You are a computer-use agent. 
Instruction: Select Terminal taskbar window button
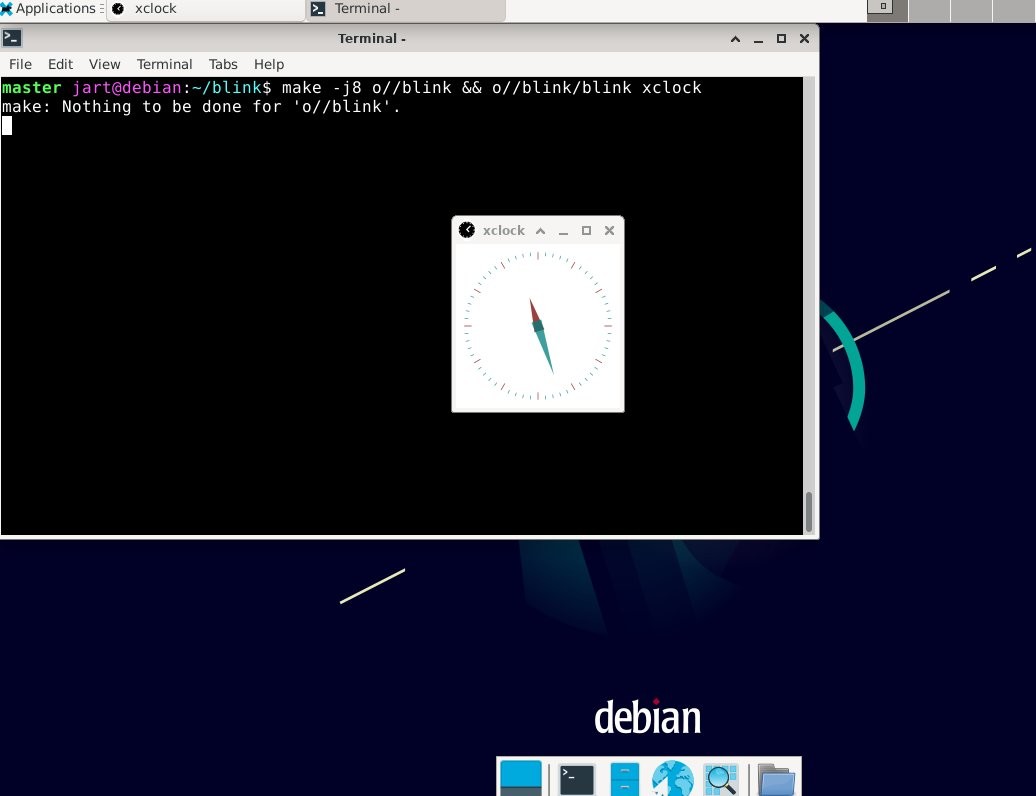pos(406,9)
